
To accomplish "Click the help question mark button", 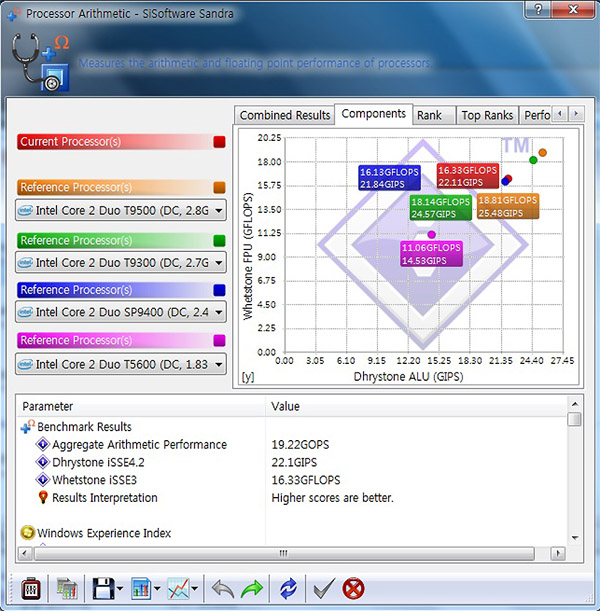I will (x=538, y=9).
